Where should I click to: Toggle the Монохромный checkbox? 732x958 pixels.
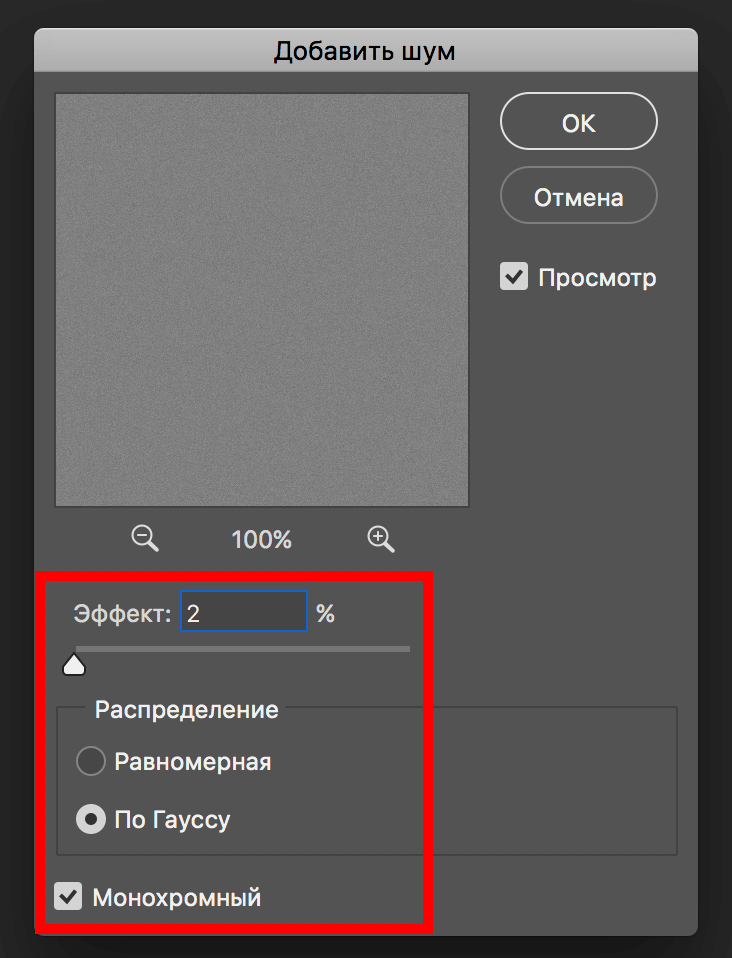[68, 897]
